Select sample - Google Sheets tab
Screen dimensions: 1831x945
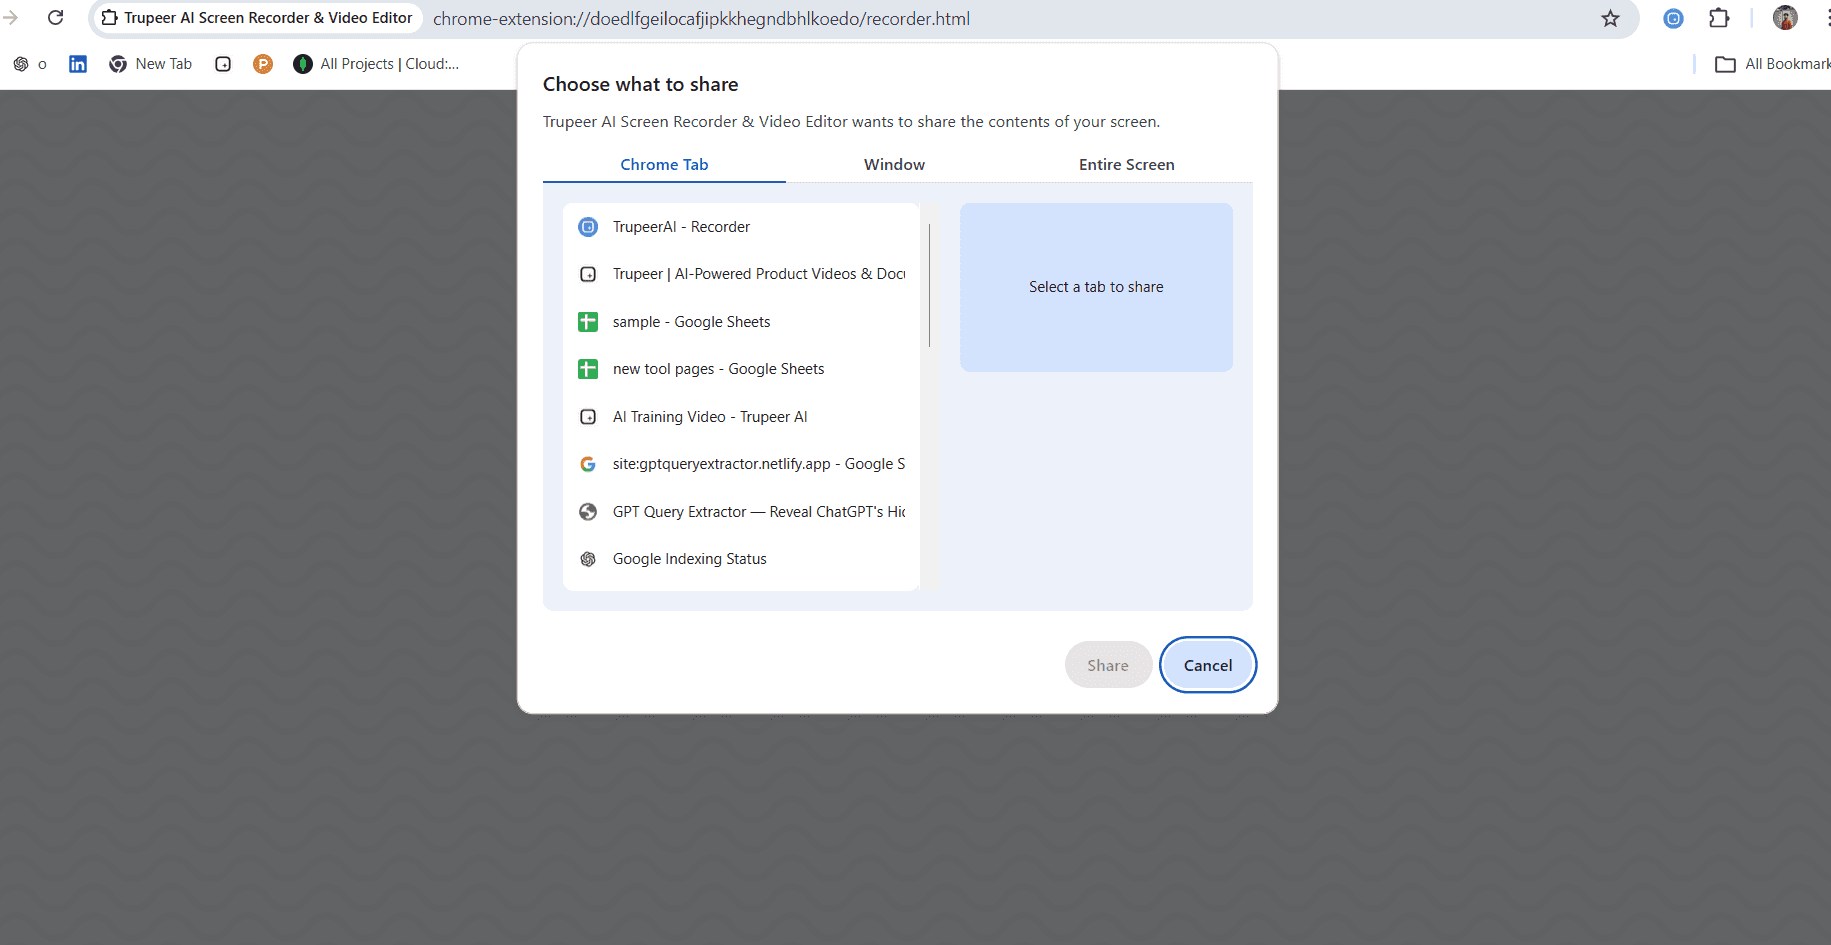pyautogui.click(x=741, y=322)
